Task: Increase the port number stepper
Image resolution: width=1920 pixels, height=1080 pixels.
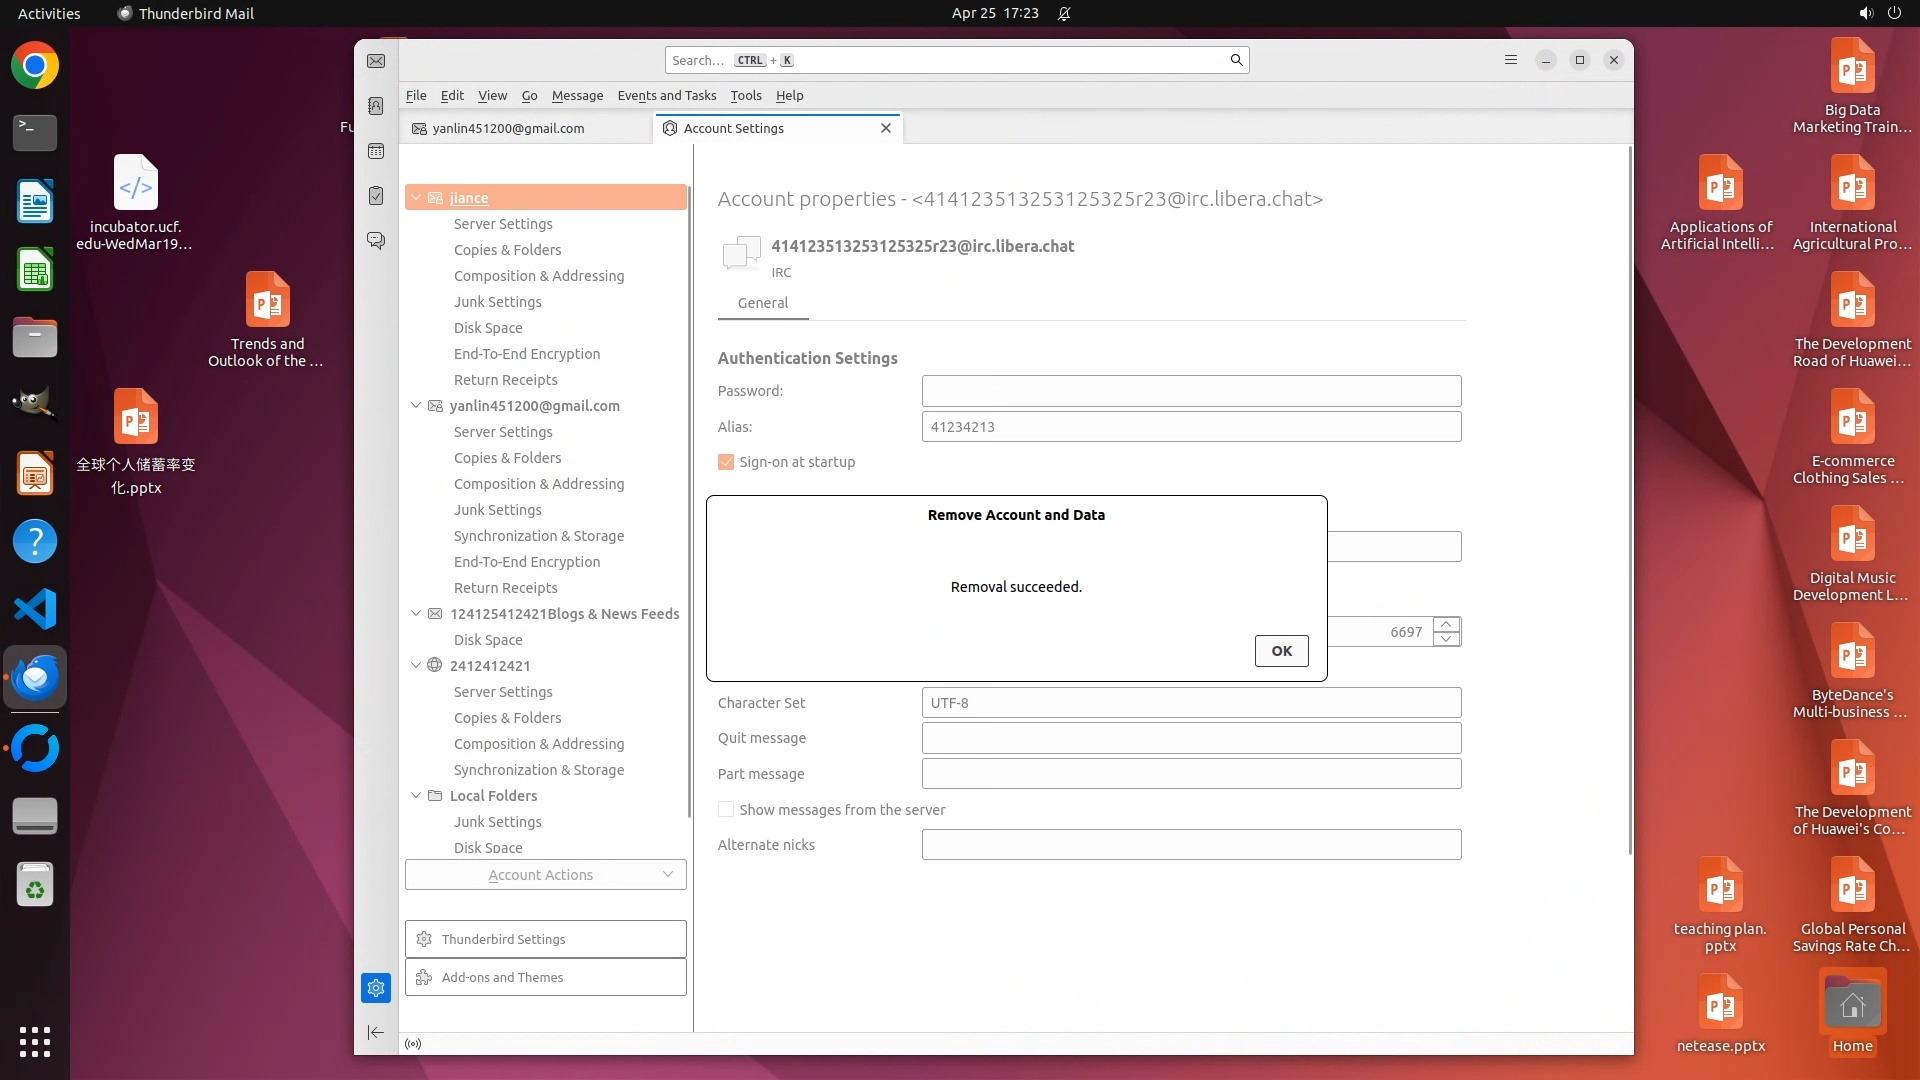Action: (x=1446, y=624)
